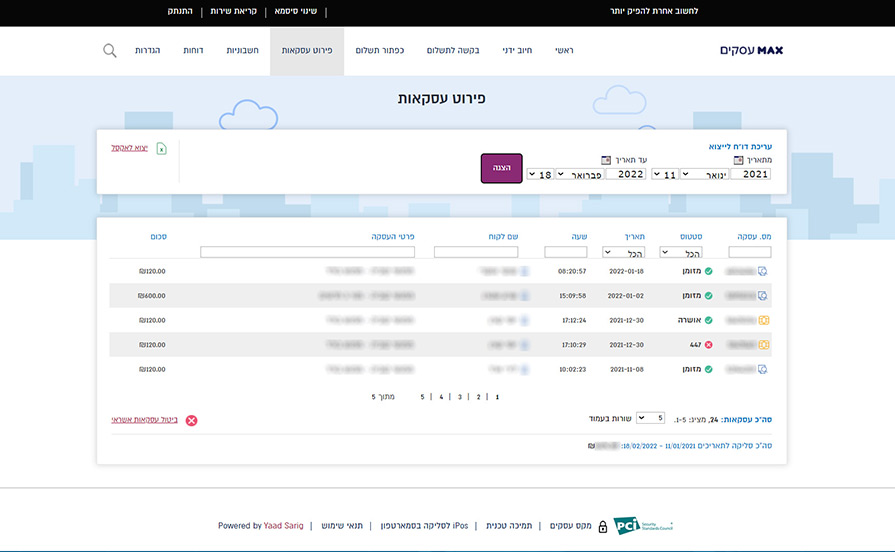Click the document icon of the 2022-01-18 transaction
This screenshot has width=895, height=552.
click(x=763, y=271)
